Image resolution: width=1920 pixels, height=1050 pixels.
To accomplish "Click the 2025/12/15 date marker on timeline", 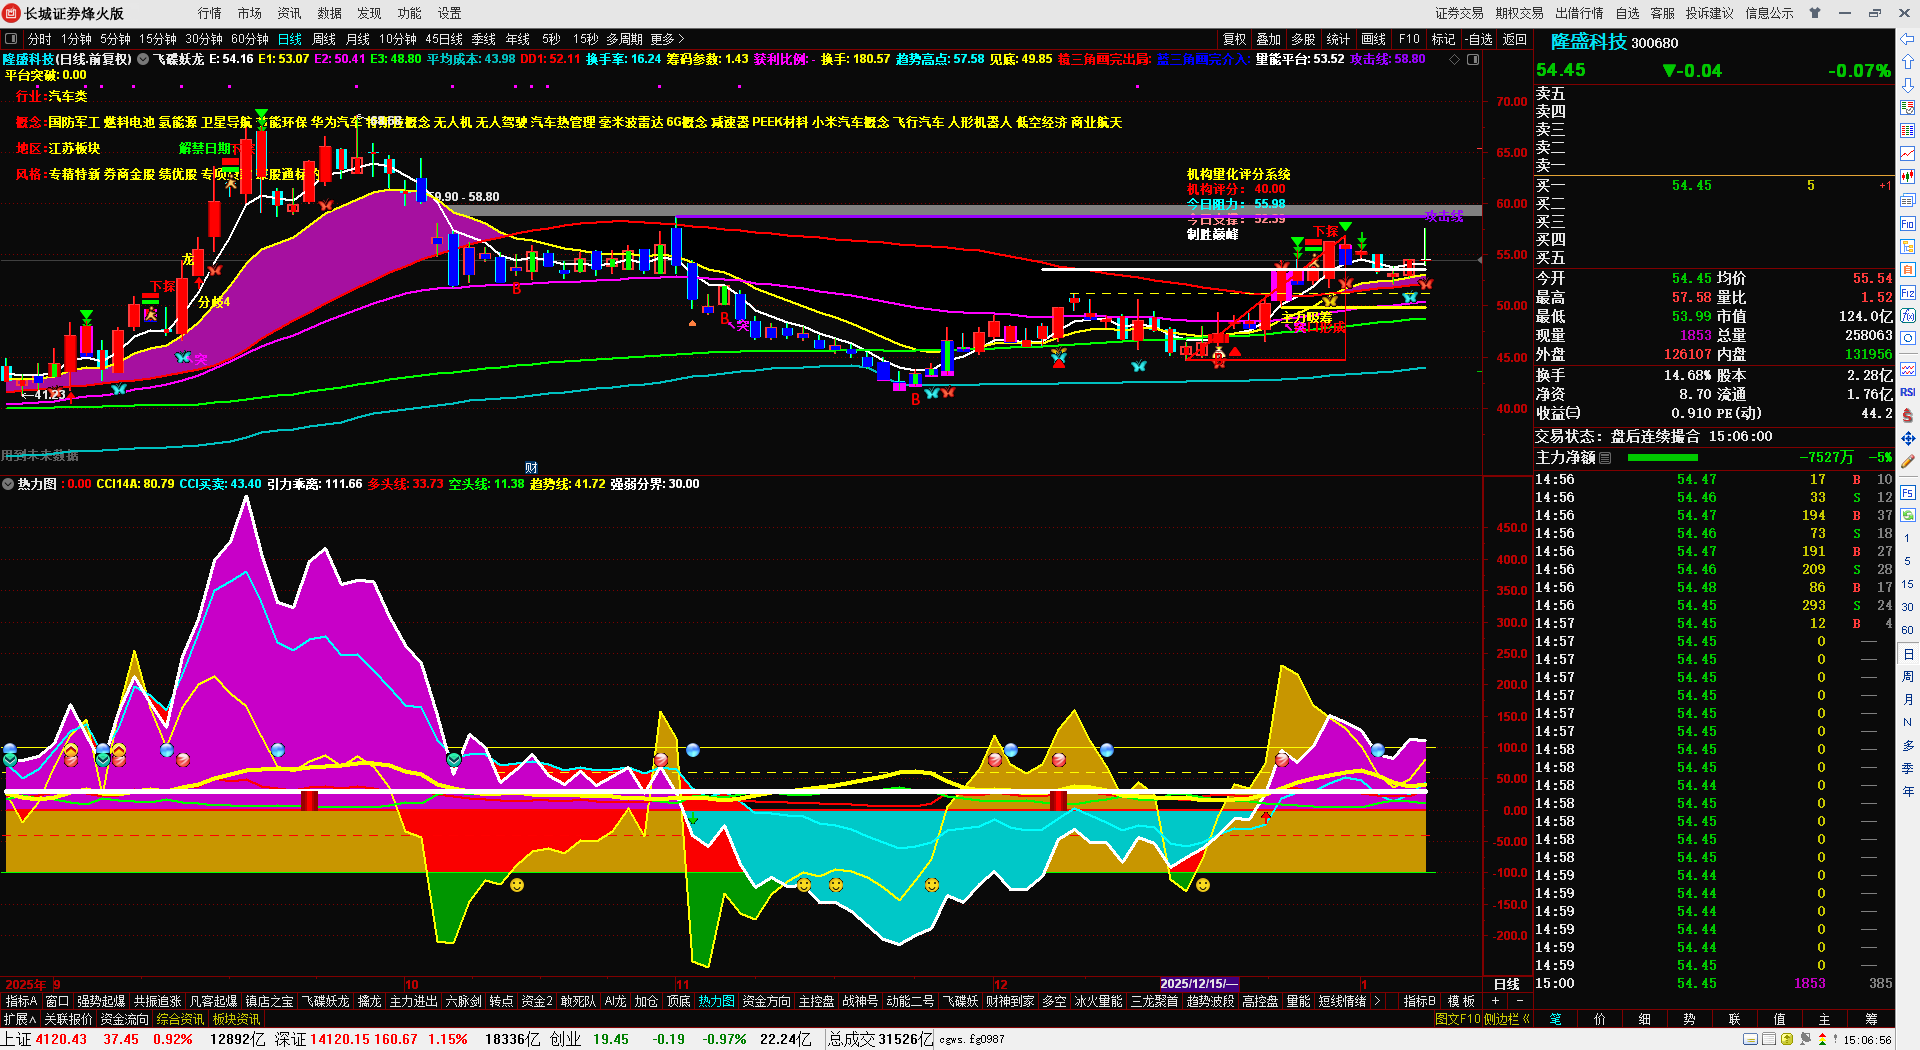I will 1199,984.
